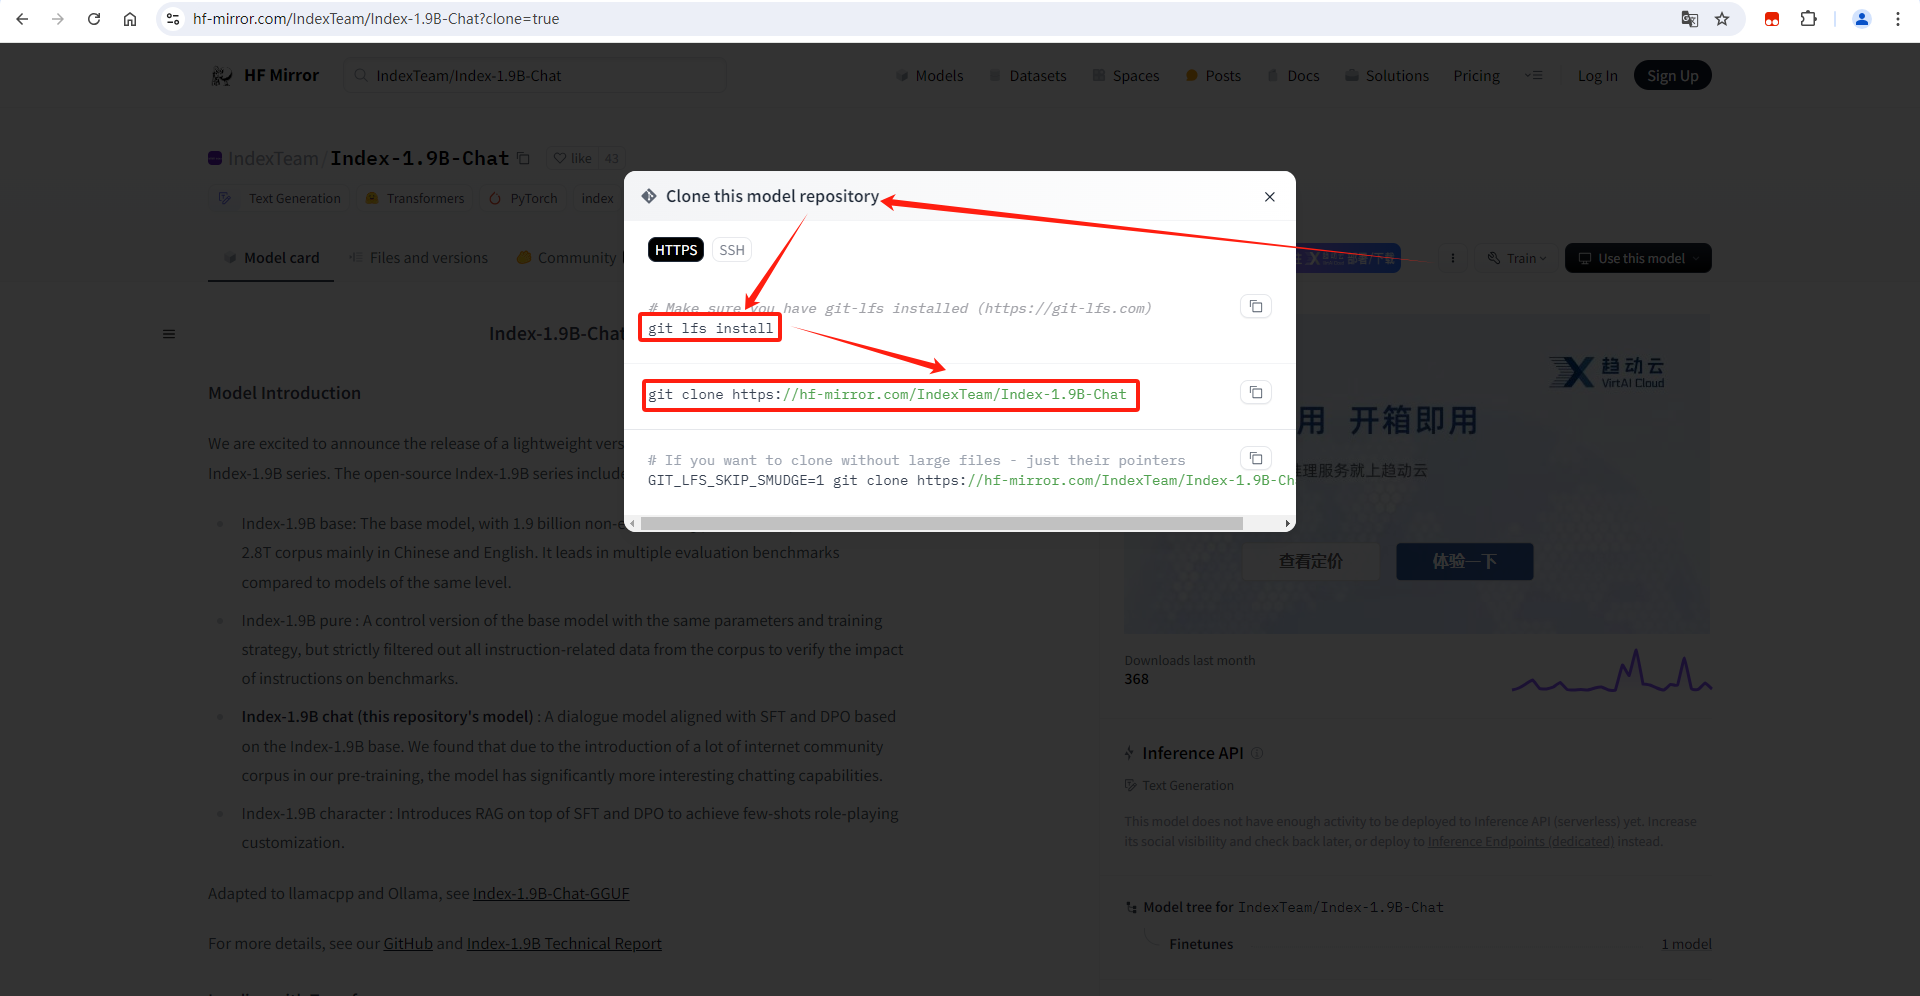Open the GitHub link
Viewport: 1920px width, 996px height.
tap(408, 944)
